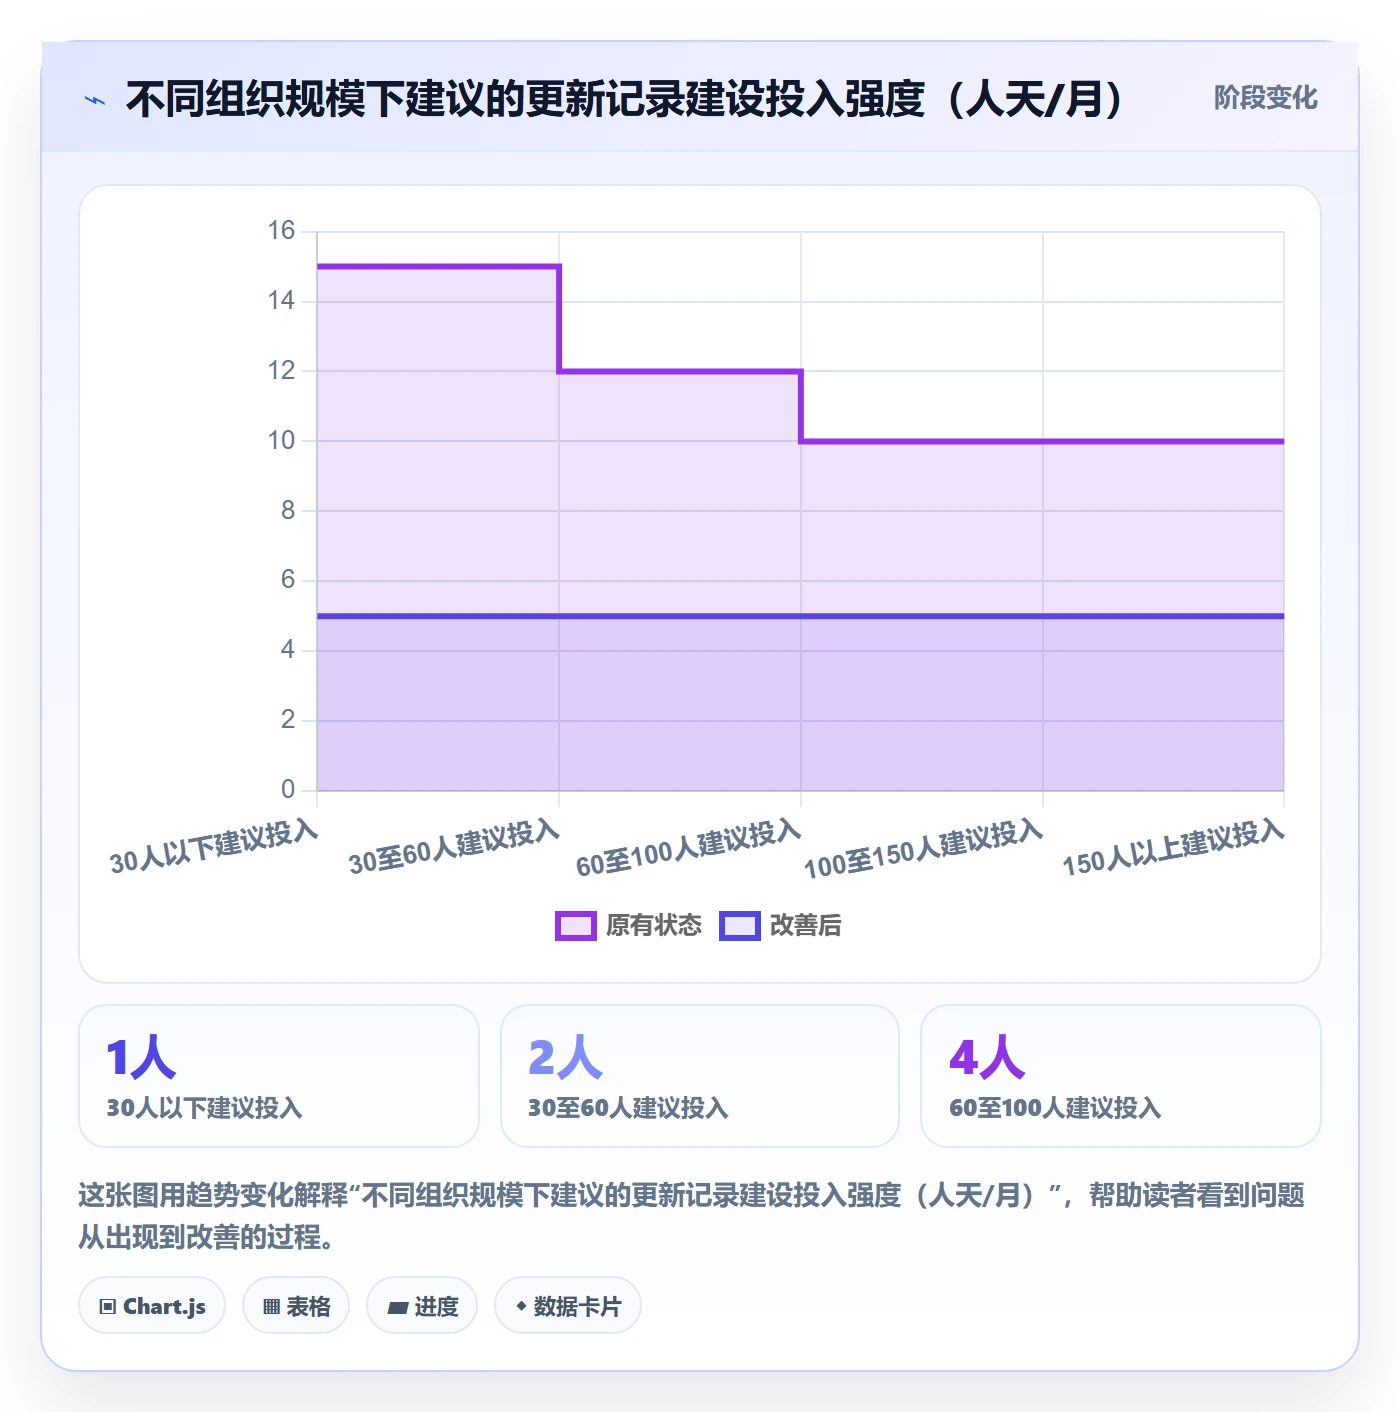The height and width of the screenshot is (1412, 1400).
Task: Click the 100至150人建议投入 x-axis label
Action: point(924,849)
